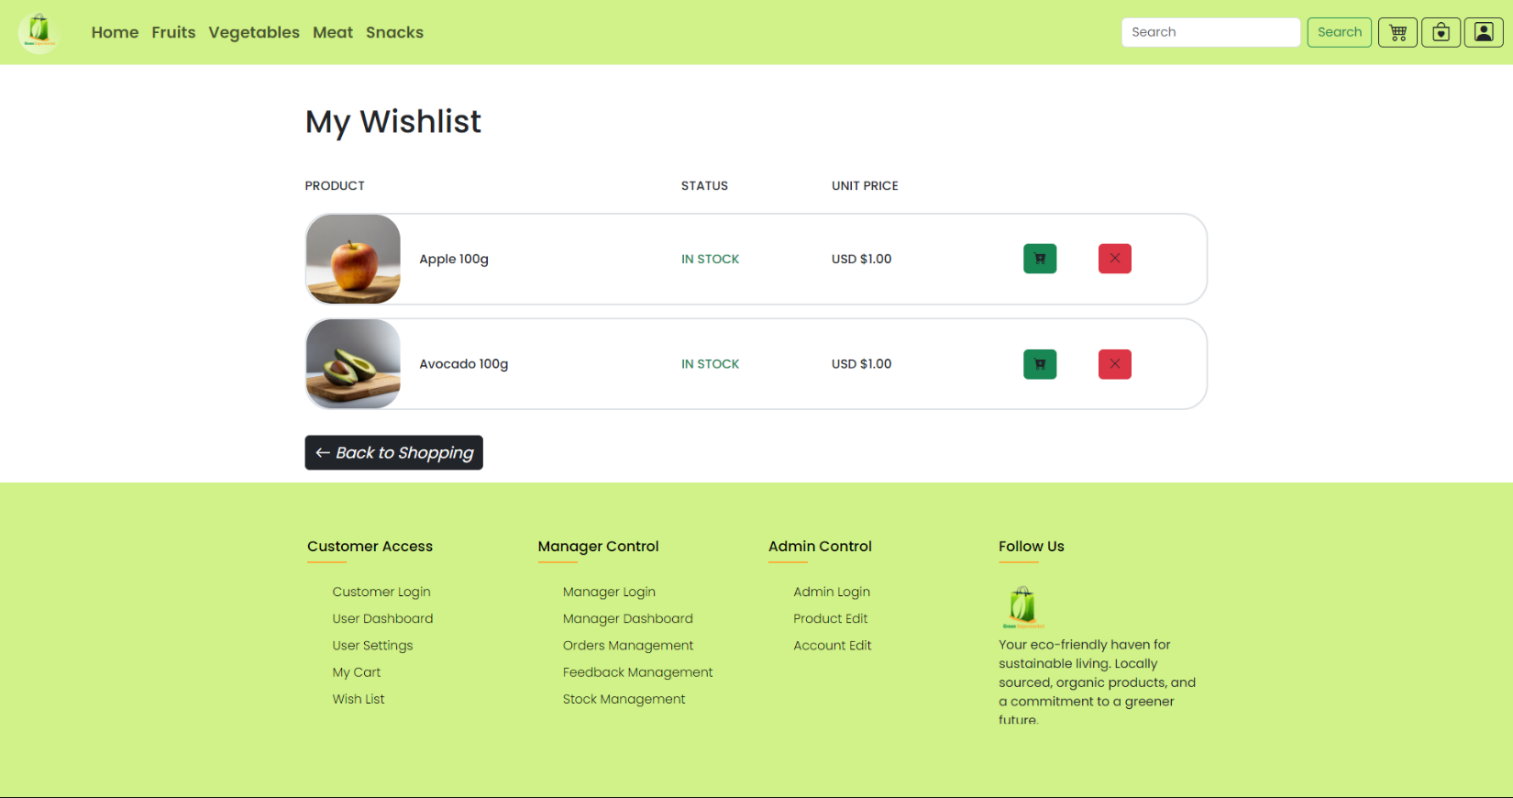Open the Customer Login footer link
Screen dimensions: 1513x798
[x=381, y=592]
